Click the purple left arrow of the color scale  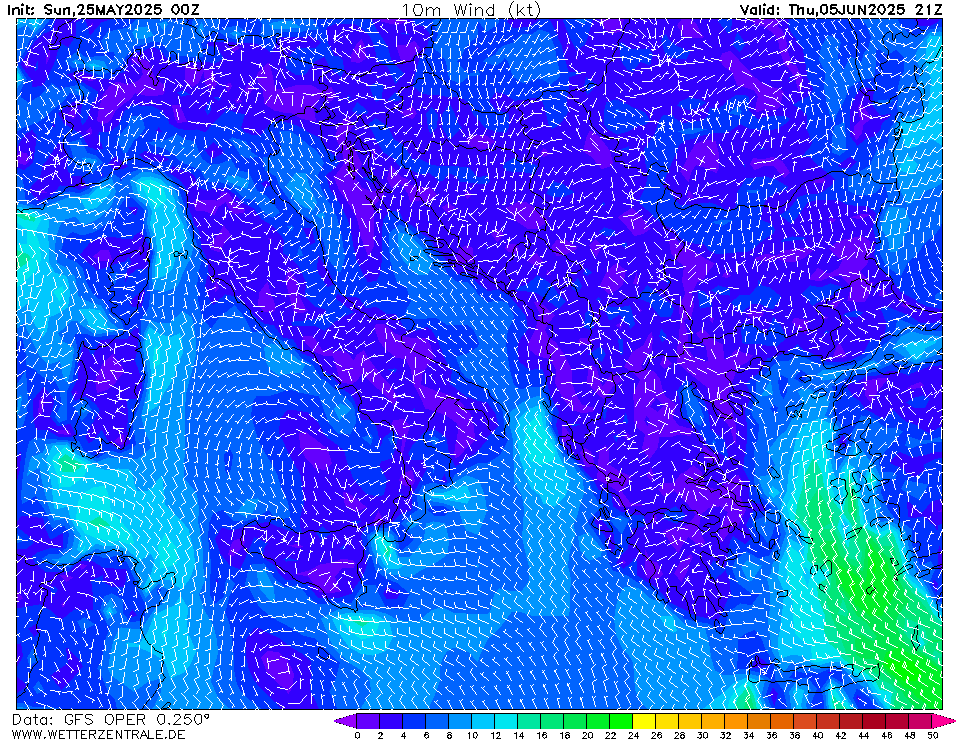(x=345, y=721)
